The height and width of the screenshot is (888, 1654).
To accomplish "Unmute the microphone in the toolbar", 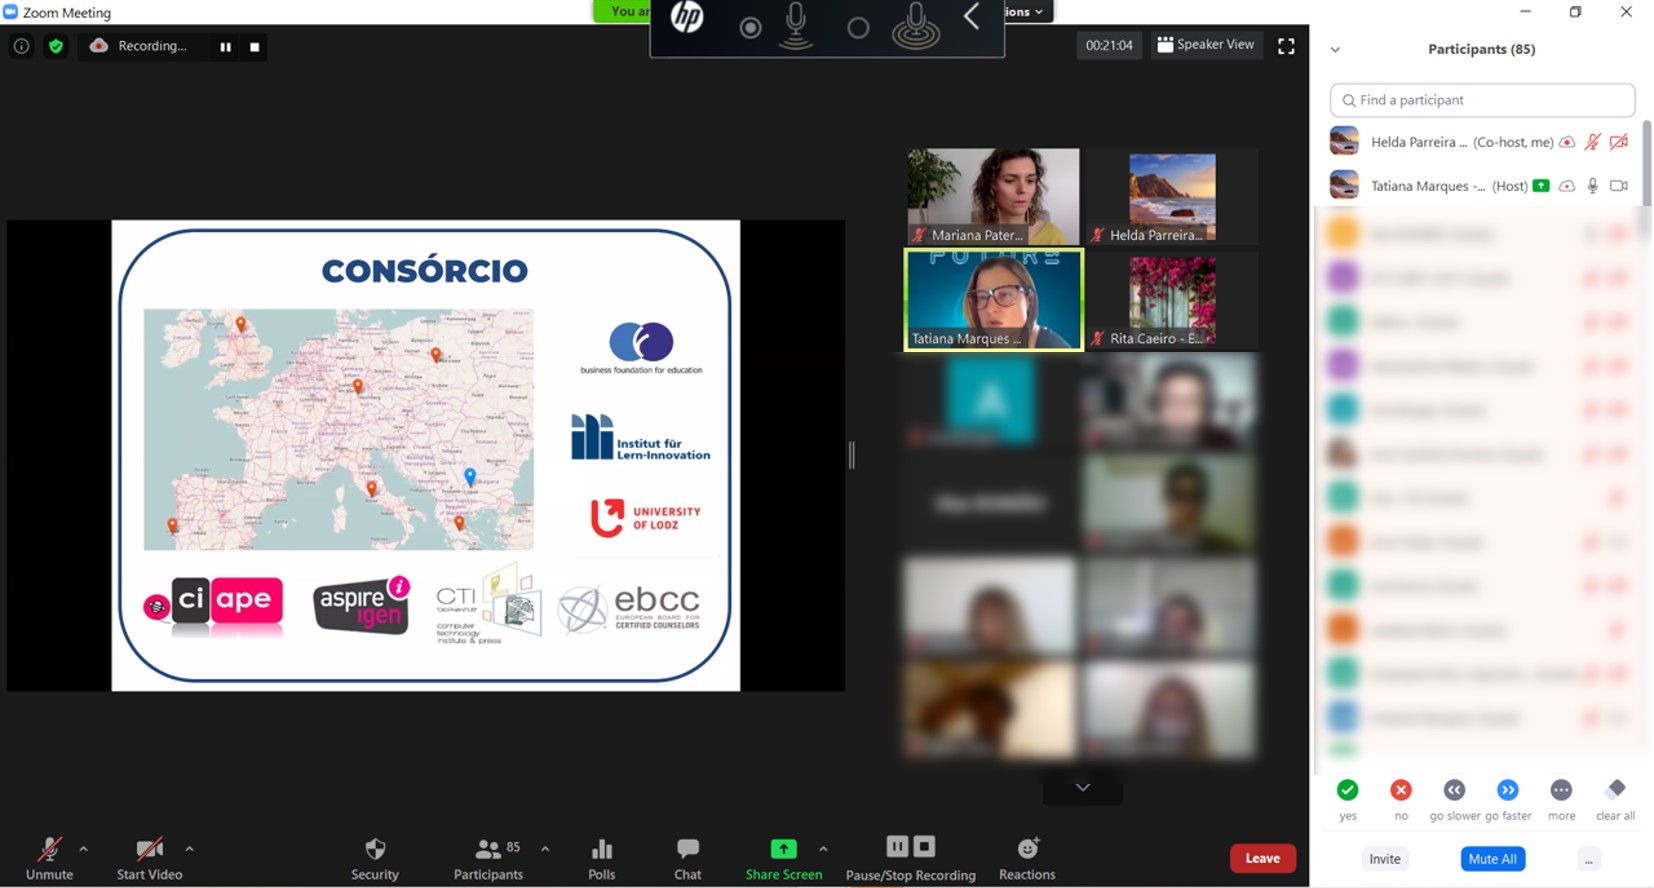I will pos(49,859).
